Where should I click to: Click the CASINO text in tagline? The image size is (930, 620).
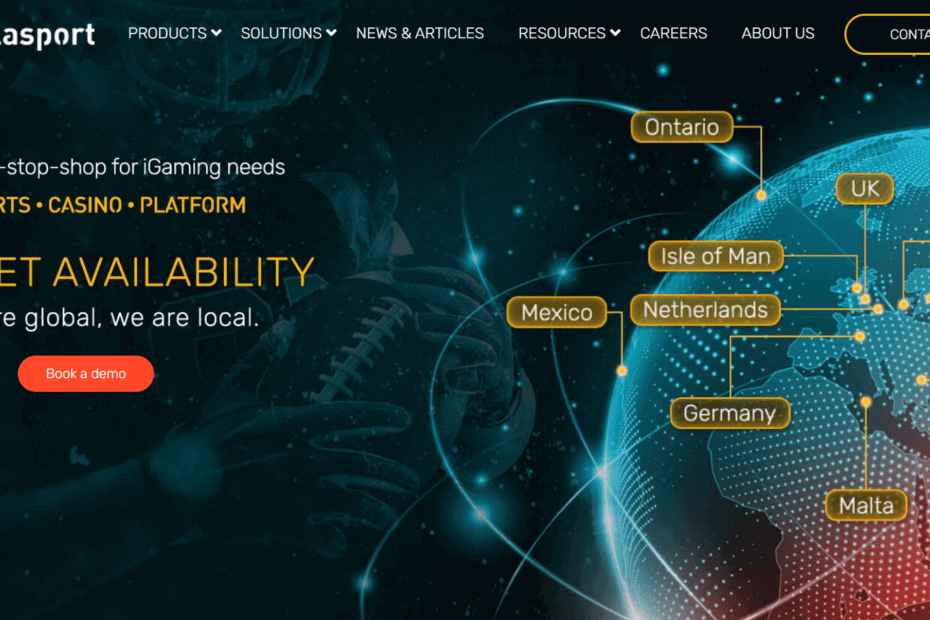pos(85,205)
